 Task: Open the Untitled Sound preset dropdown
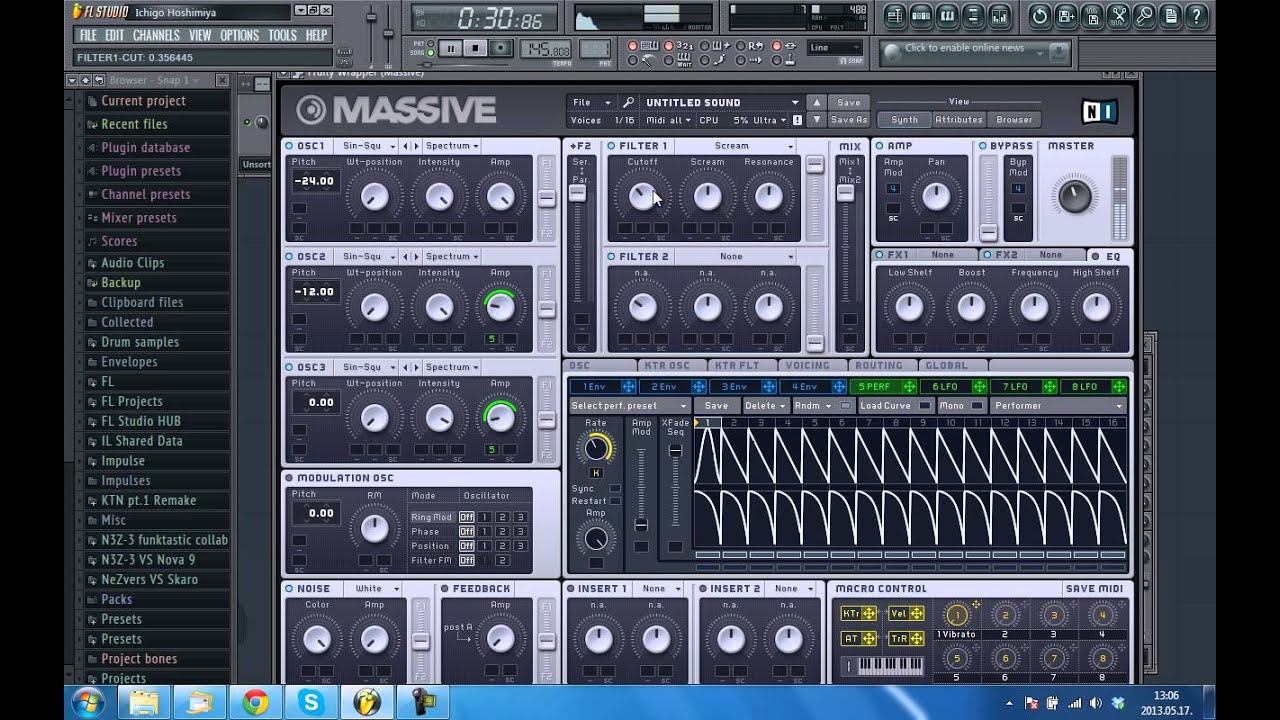click(x=722, y=102)
